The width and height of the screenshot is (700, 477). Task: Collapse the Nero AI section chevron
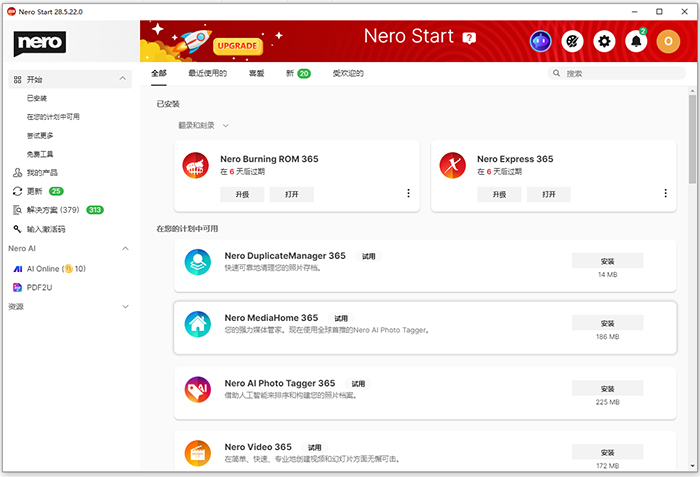[x=125, y=248]
